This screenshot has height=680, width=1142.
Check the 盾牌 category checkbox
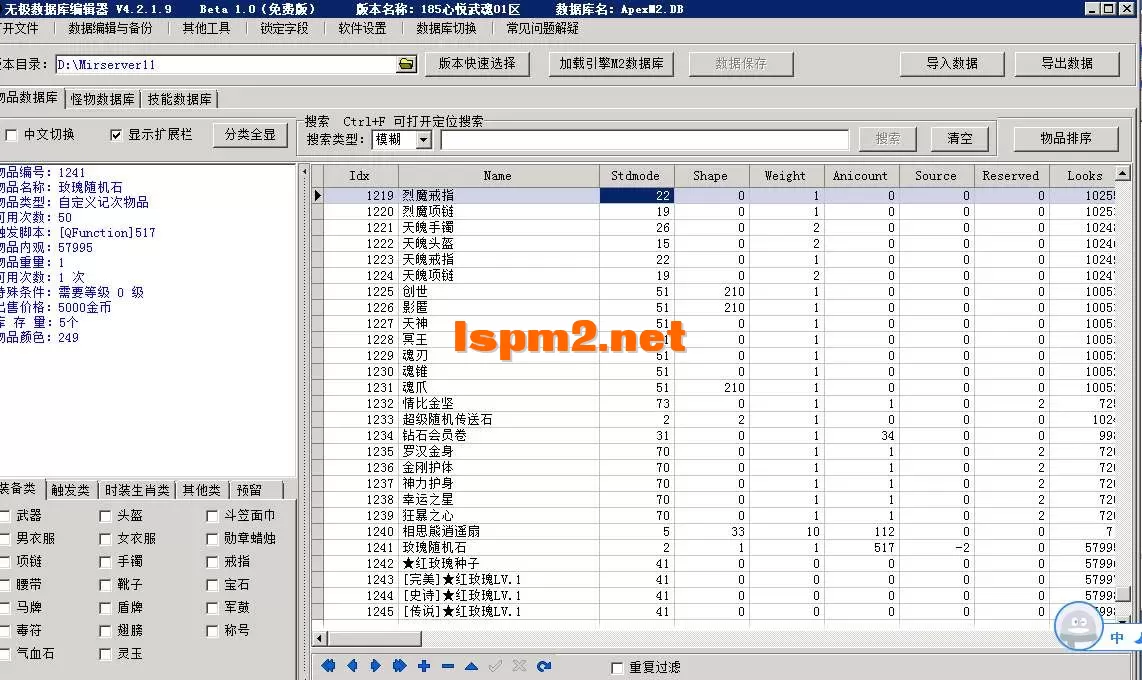pos(105,607)
